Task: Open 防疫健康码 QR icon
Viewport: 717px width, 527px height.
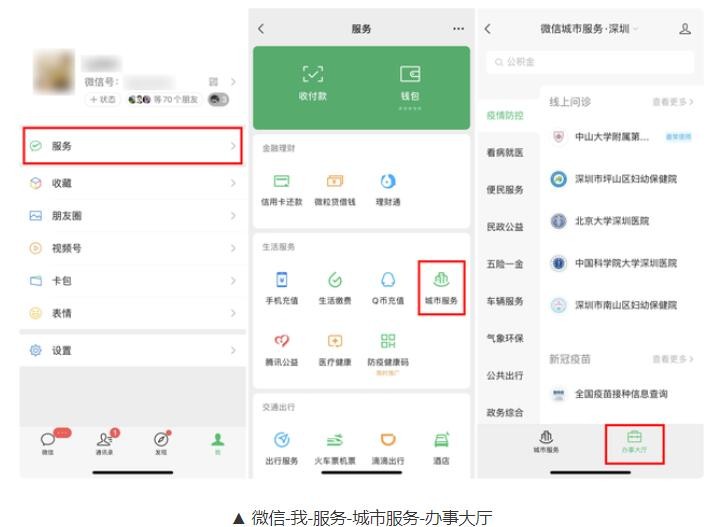Action: click(x=387, y=347)
